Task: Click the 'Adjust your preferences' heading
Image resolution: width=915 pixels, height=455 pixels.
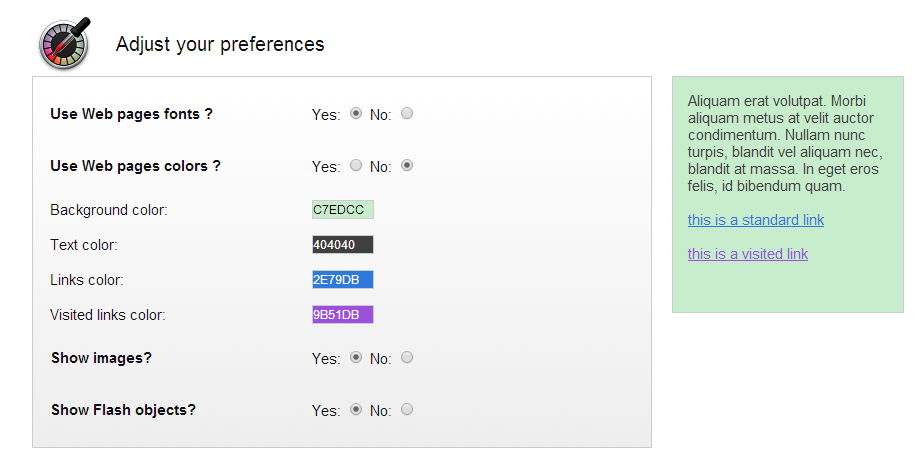Action: pos(220,44)
